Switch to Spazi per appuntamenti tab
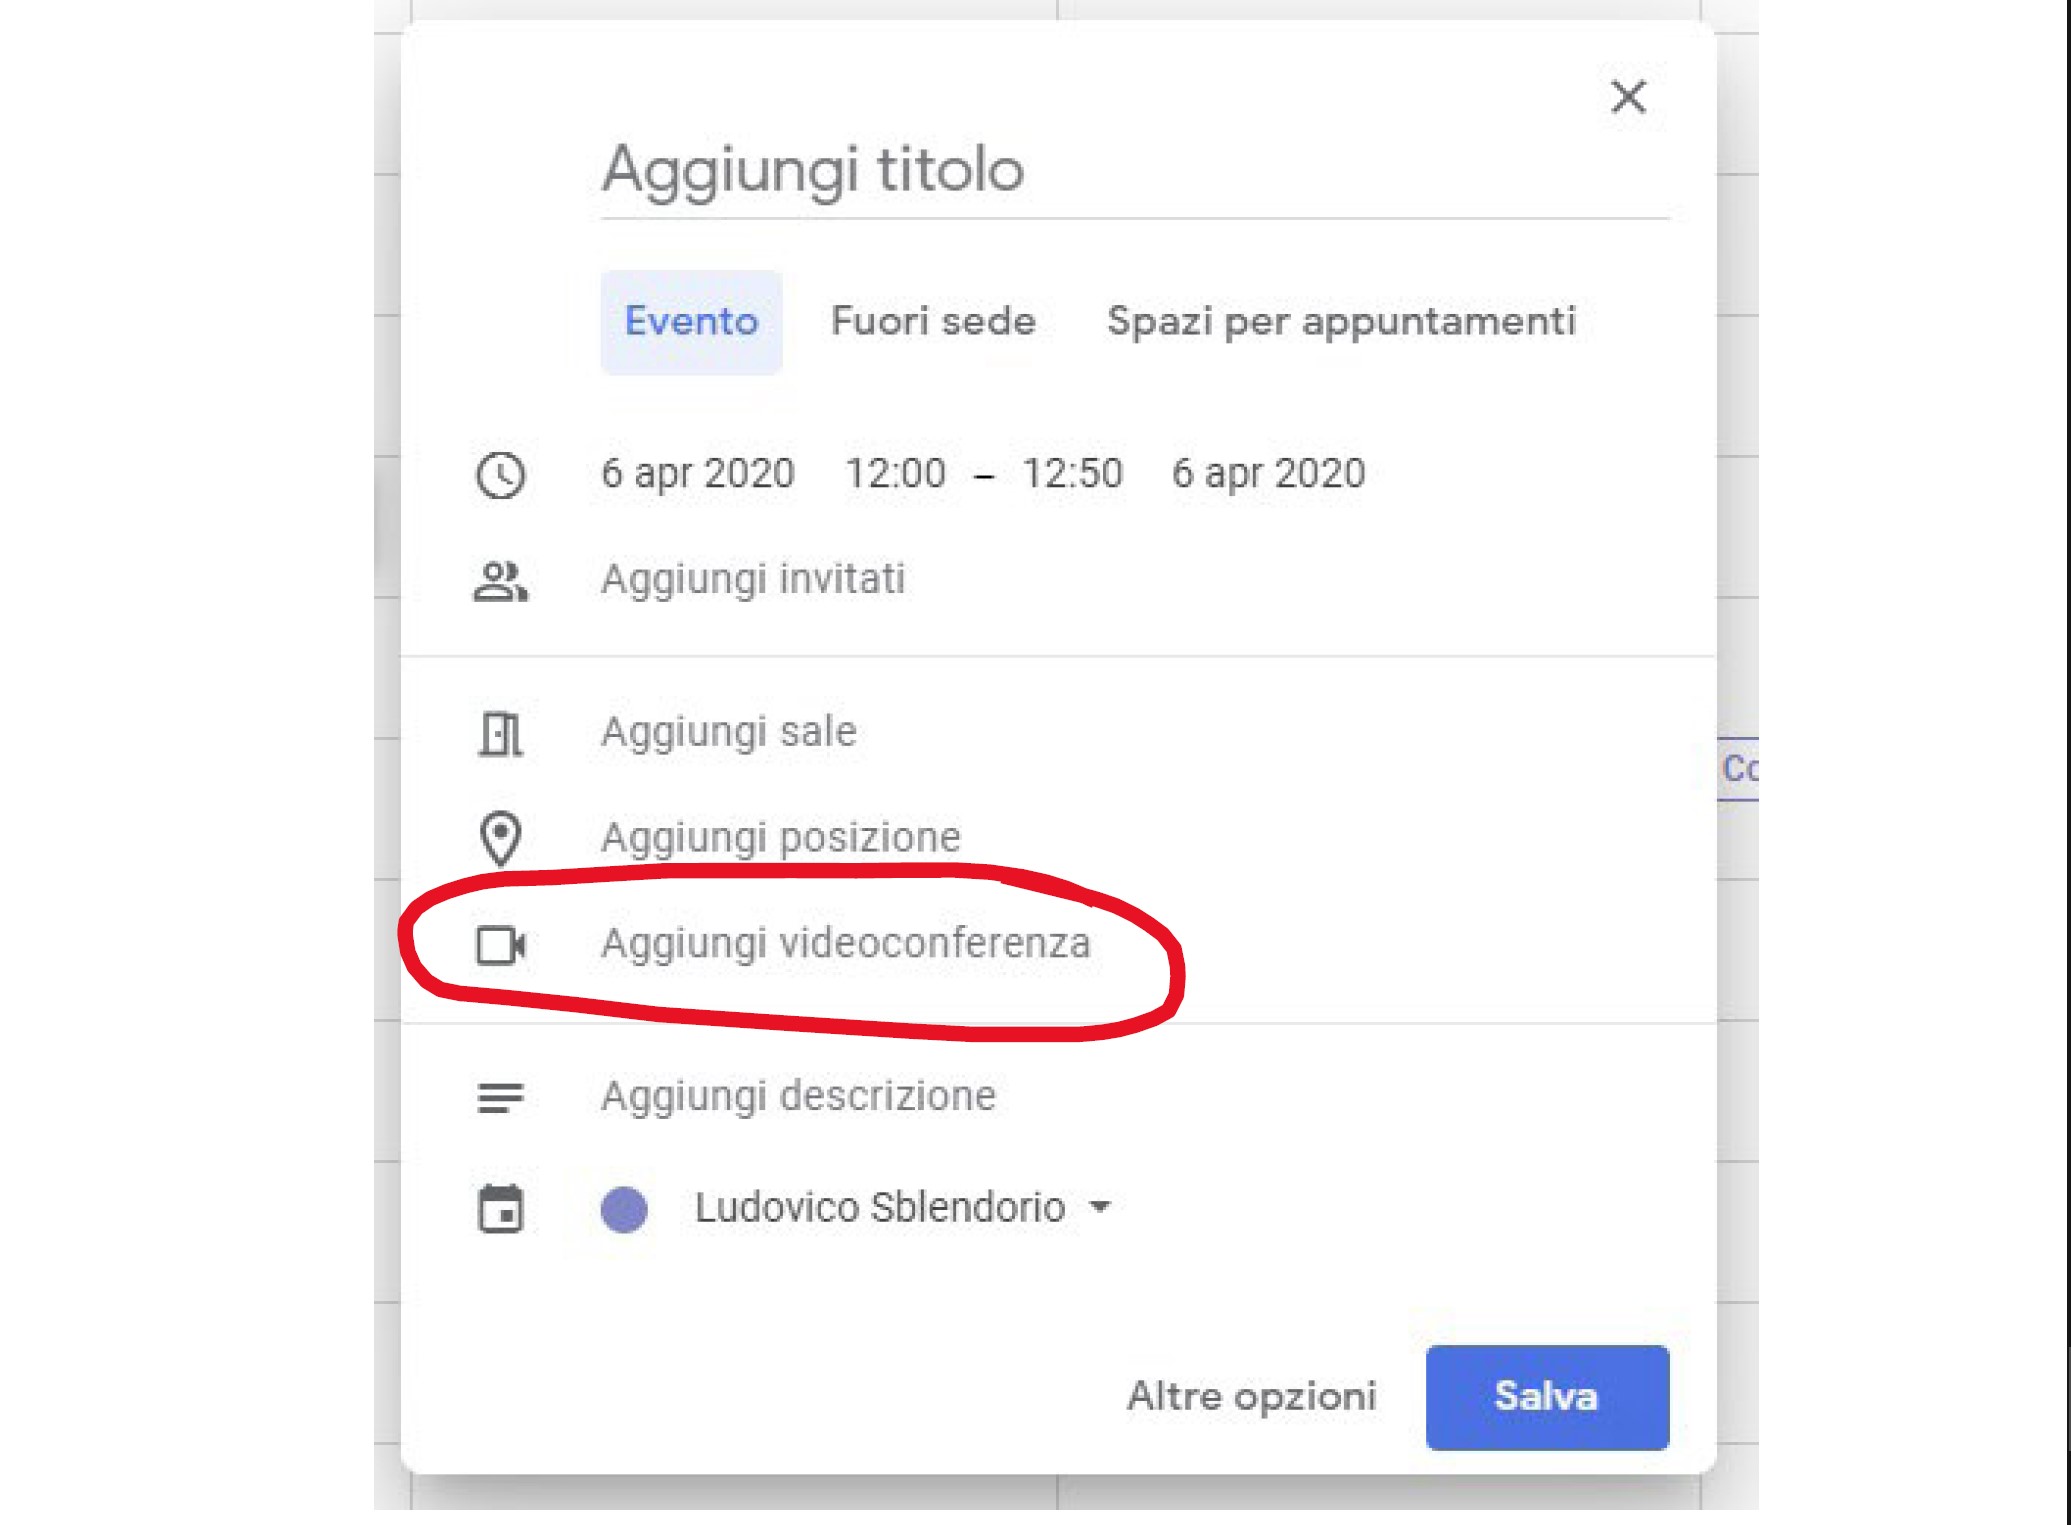This screenshot has width=2071, height=1525. (x=1341, y=322)
